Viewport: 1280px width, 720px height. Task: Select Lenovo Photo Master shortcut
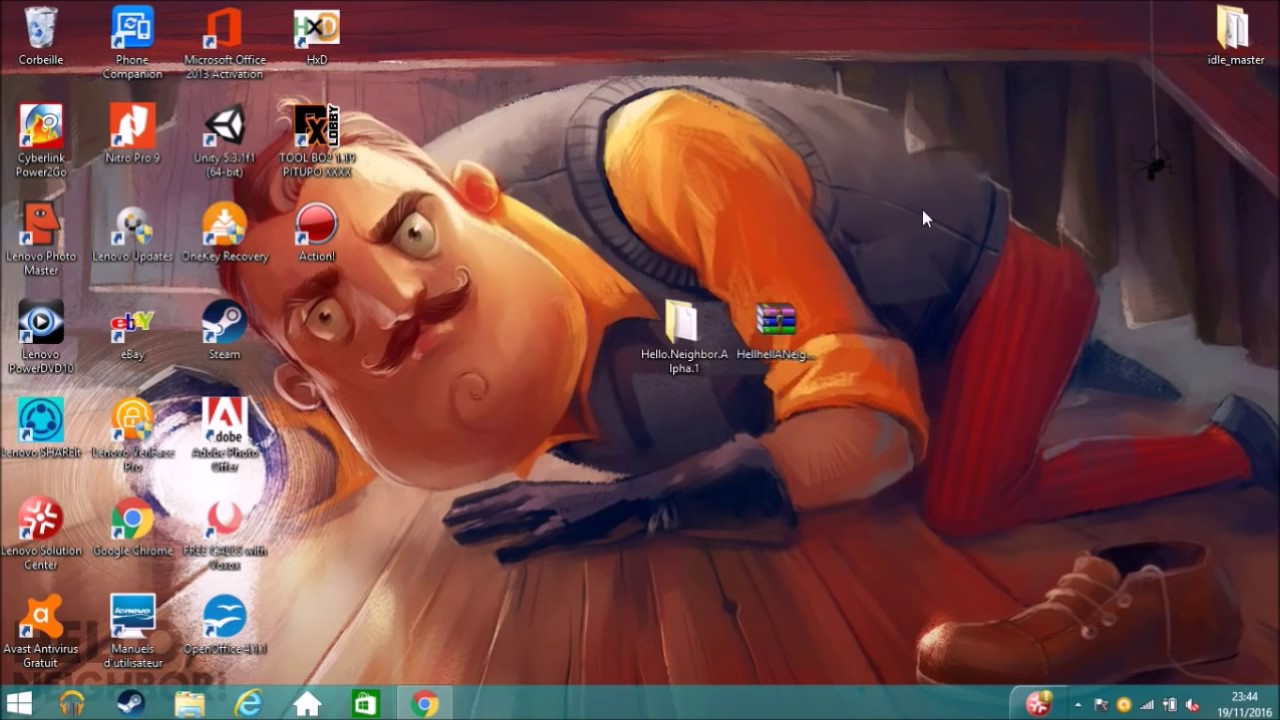(x=41, y=238)
